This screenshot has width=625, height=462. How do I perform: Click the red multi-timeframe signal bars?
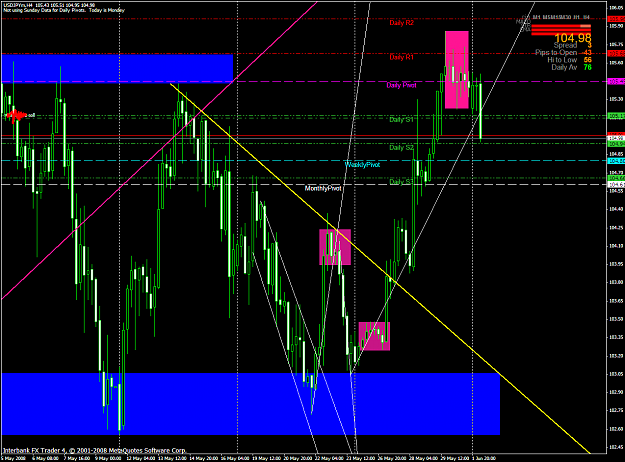click(561, 29)
